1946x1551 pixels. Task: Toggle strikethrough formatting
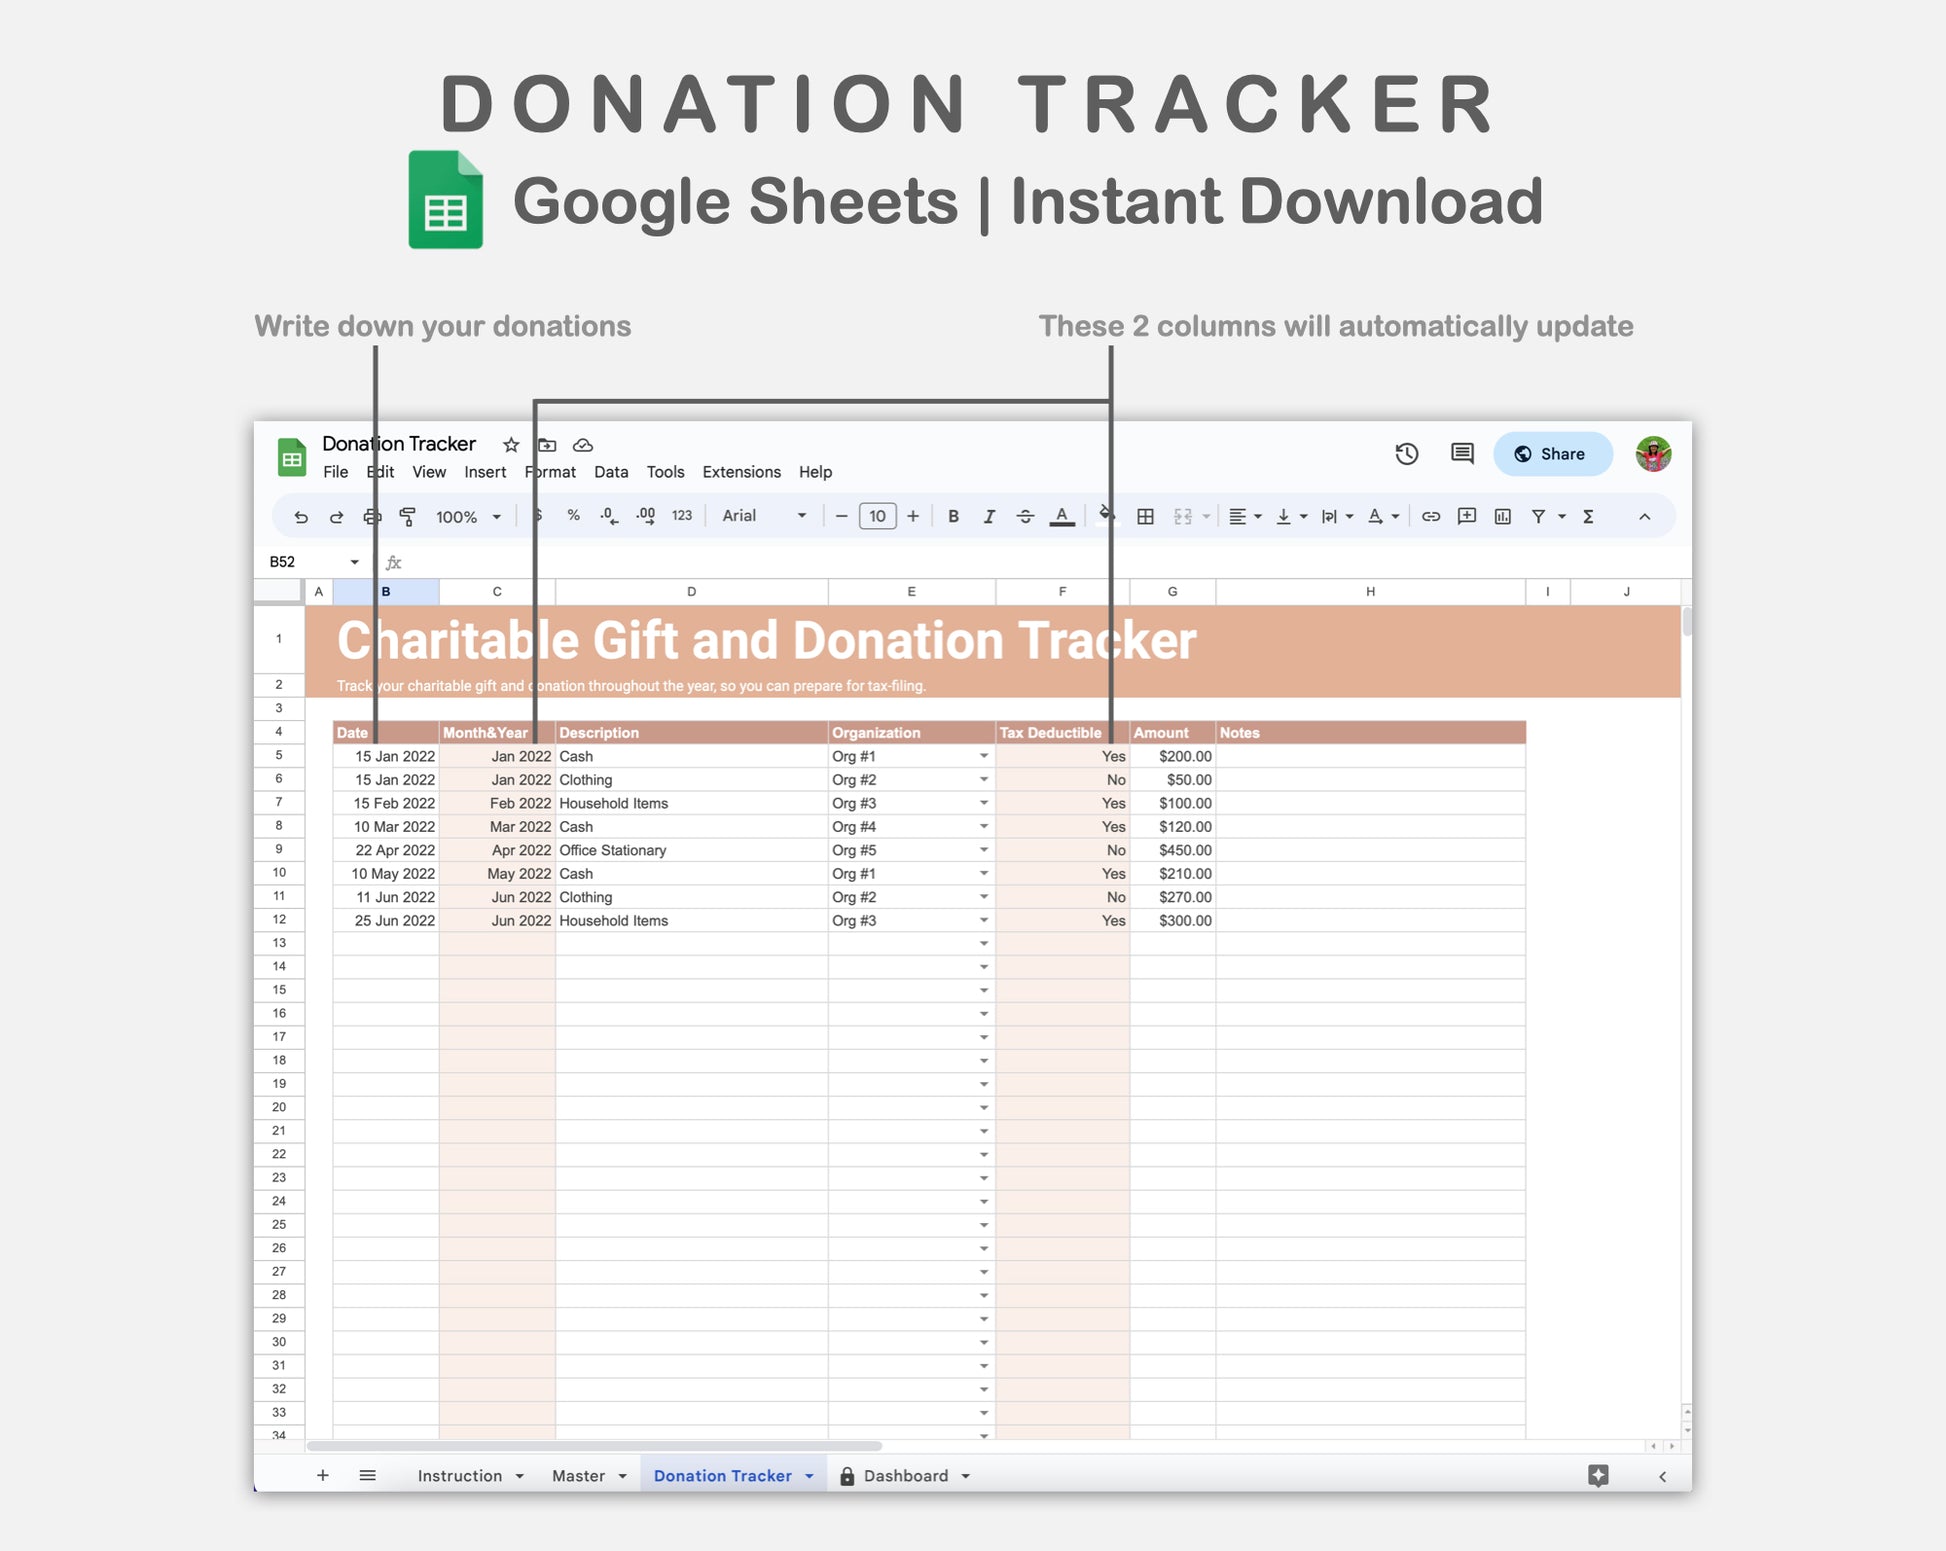point(1025,517)
